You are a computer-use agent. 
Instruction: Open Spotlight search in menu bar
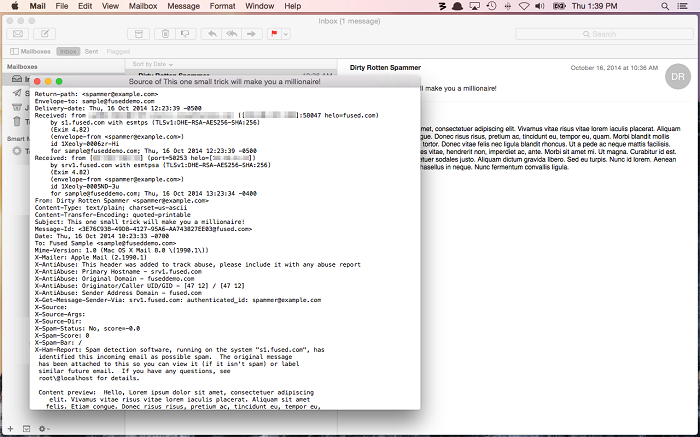(665, 6)
